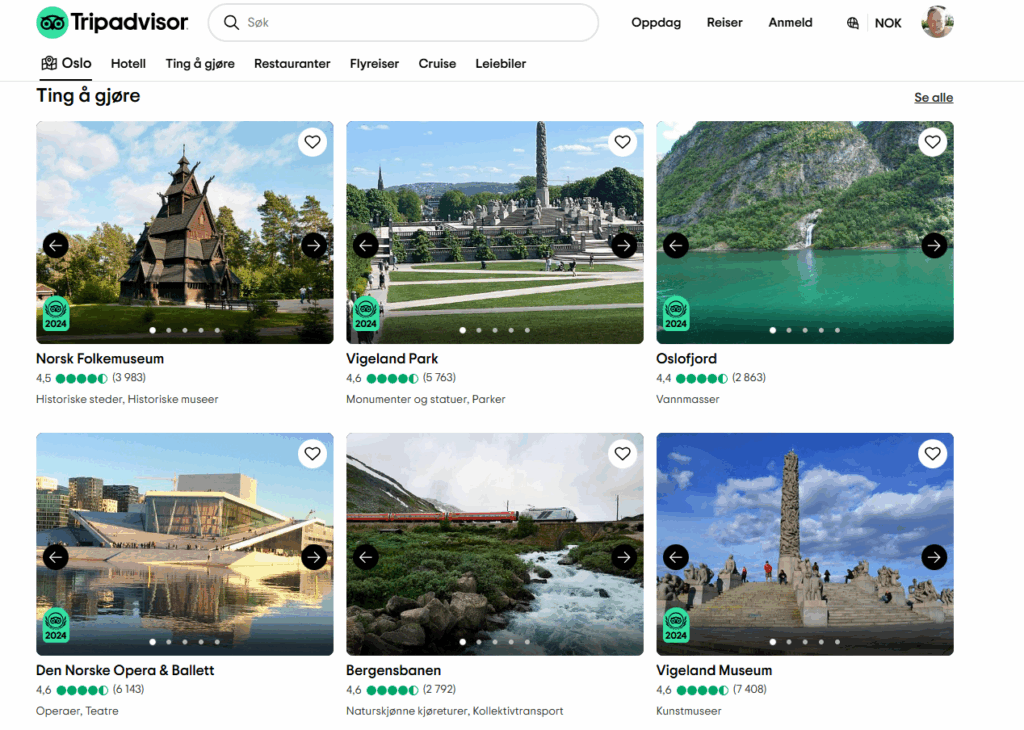Click the Travelers' Choice 2024 badge on Vigeland Museum
Screen dimensions: 1024x730
pos(676,625)
